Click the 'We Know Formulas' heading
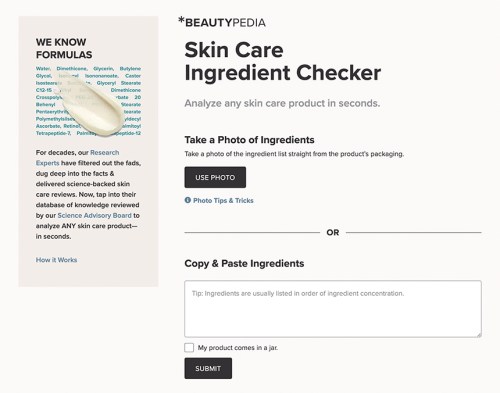 point(64,48)
